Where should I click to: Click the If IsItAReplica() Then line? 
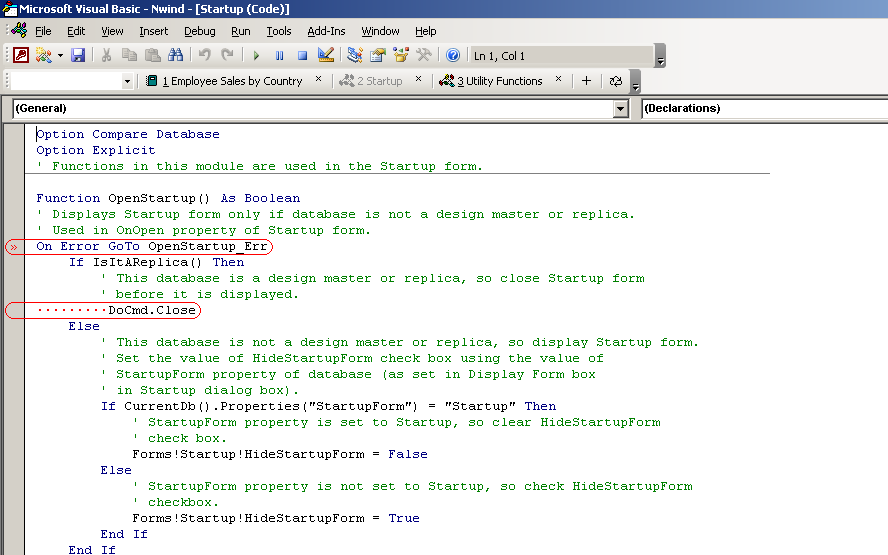(x=156, y=262)
